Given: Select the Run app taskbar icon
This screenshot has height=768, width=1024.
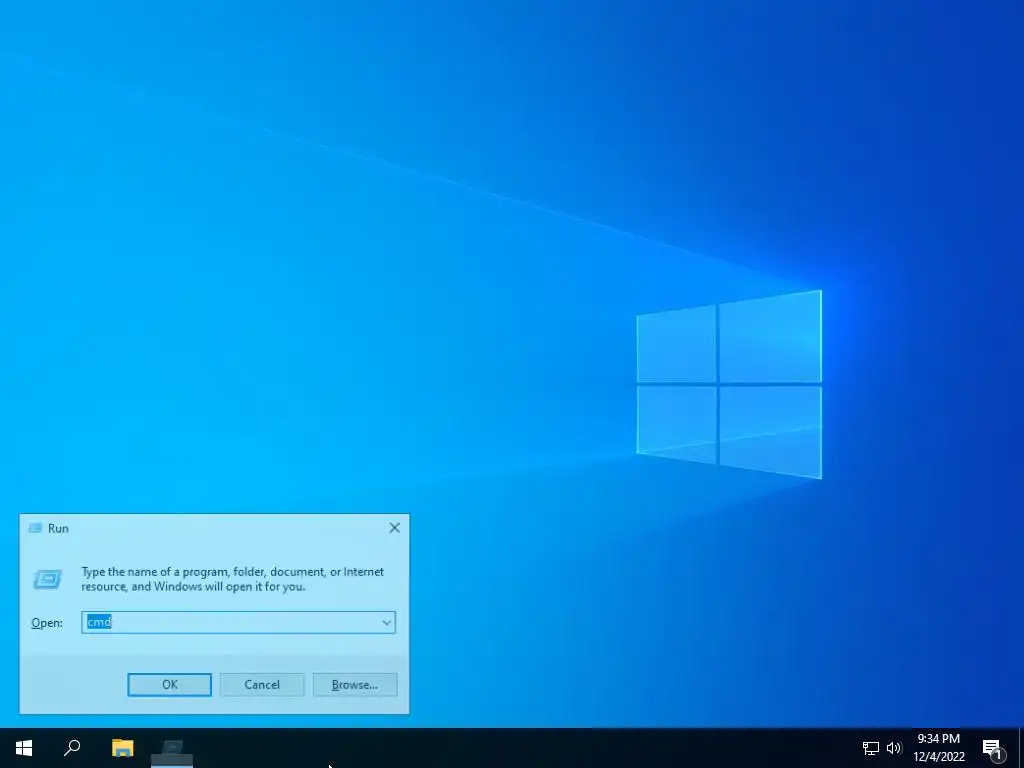Looking at the screenshot, I should (x=172, y=748).
